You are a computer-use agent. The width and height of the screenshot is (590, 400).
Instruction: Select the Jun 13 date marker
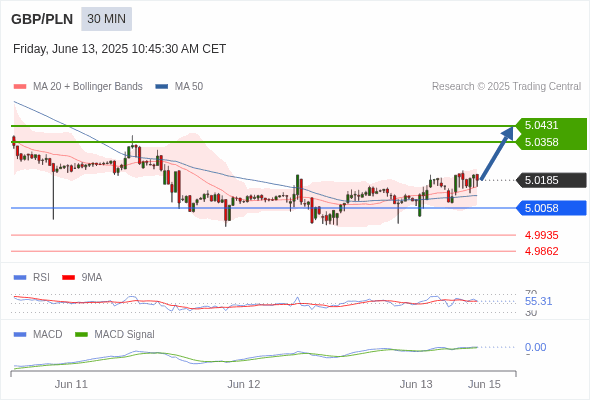click(x=416, y=384)
